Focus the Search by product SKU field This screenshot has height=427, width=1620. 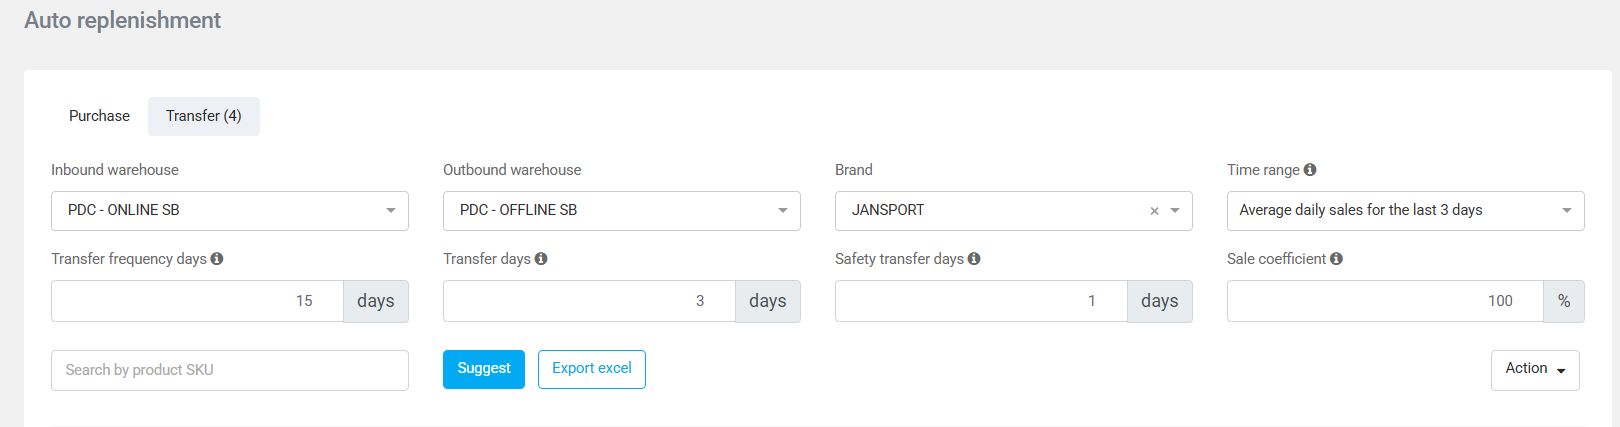[229, 370]
